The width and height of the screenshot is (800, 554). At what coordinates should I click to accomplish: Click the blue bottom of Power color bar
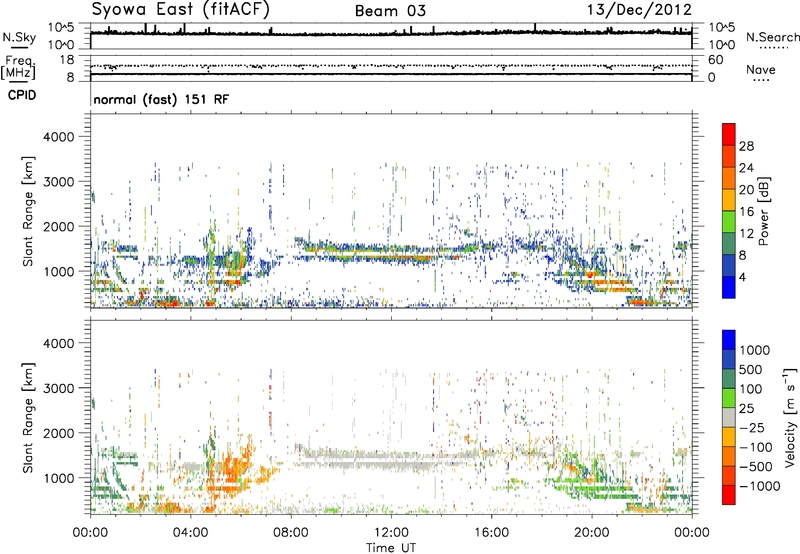pyautogui.click(x=729, y=287)
